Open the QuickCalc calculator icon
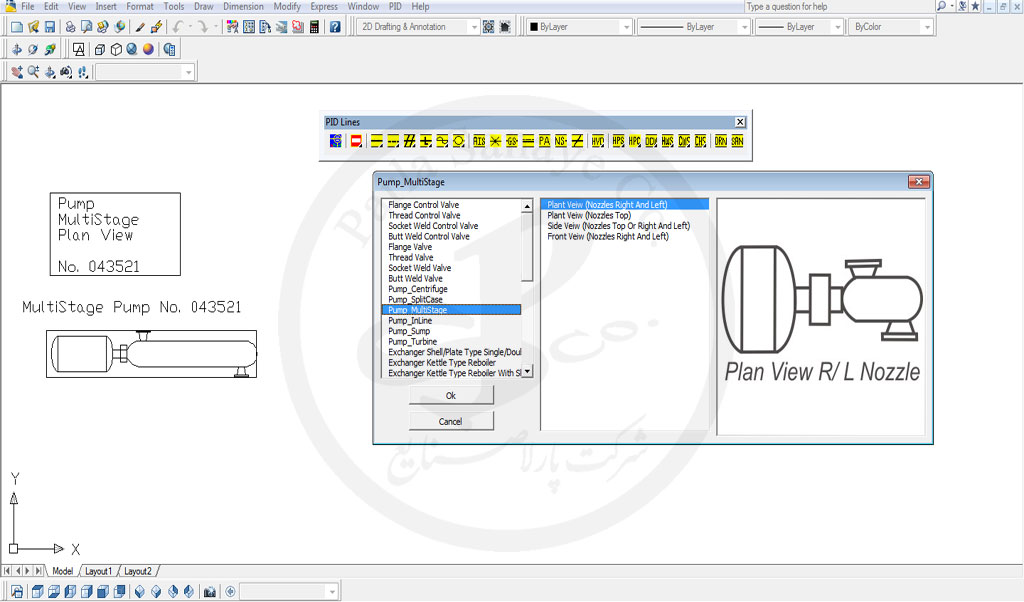The image size is (1024, 602). [315, 27]
